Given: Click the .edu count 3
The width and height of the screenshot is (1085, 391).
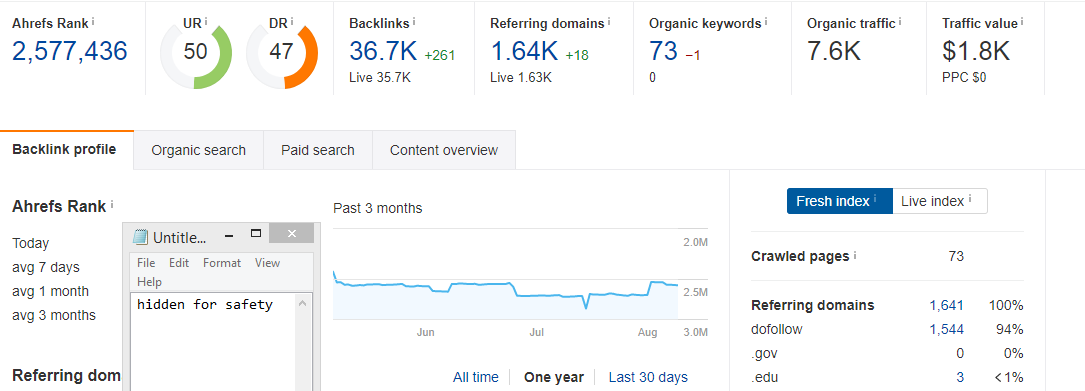Looking at the screenshot, I should (x=960, y=377).
